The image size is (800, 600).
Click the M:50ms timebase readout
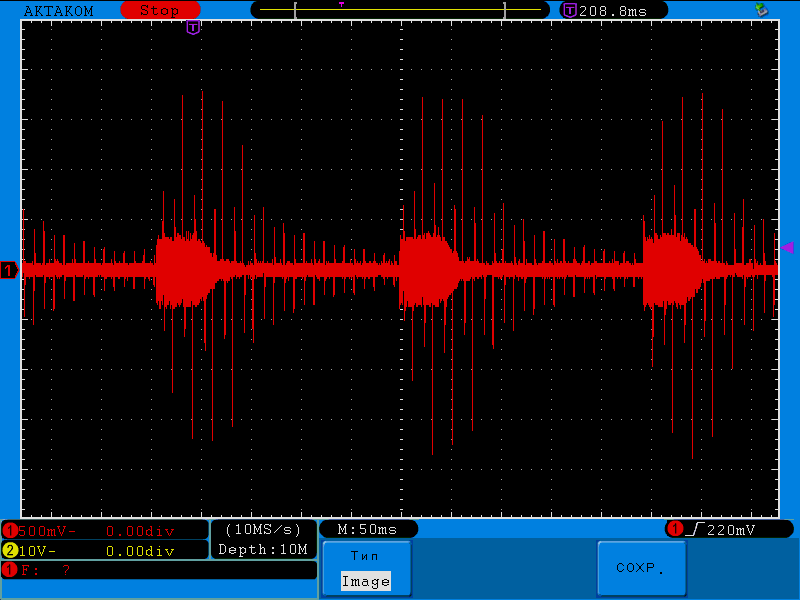point(368,530)
